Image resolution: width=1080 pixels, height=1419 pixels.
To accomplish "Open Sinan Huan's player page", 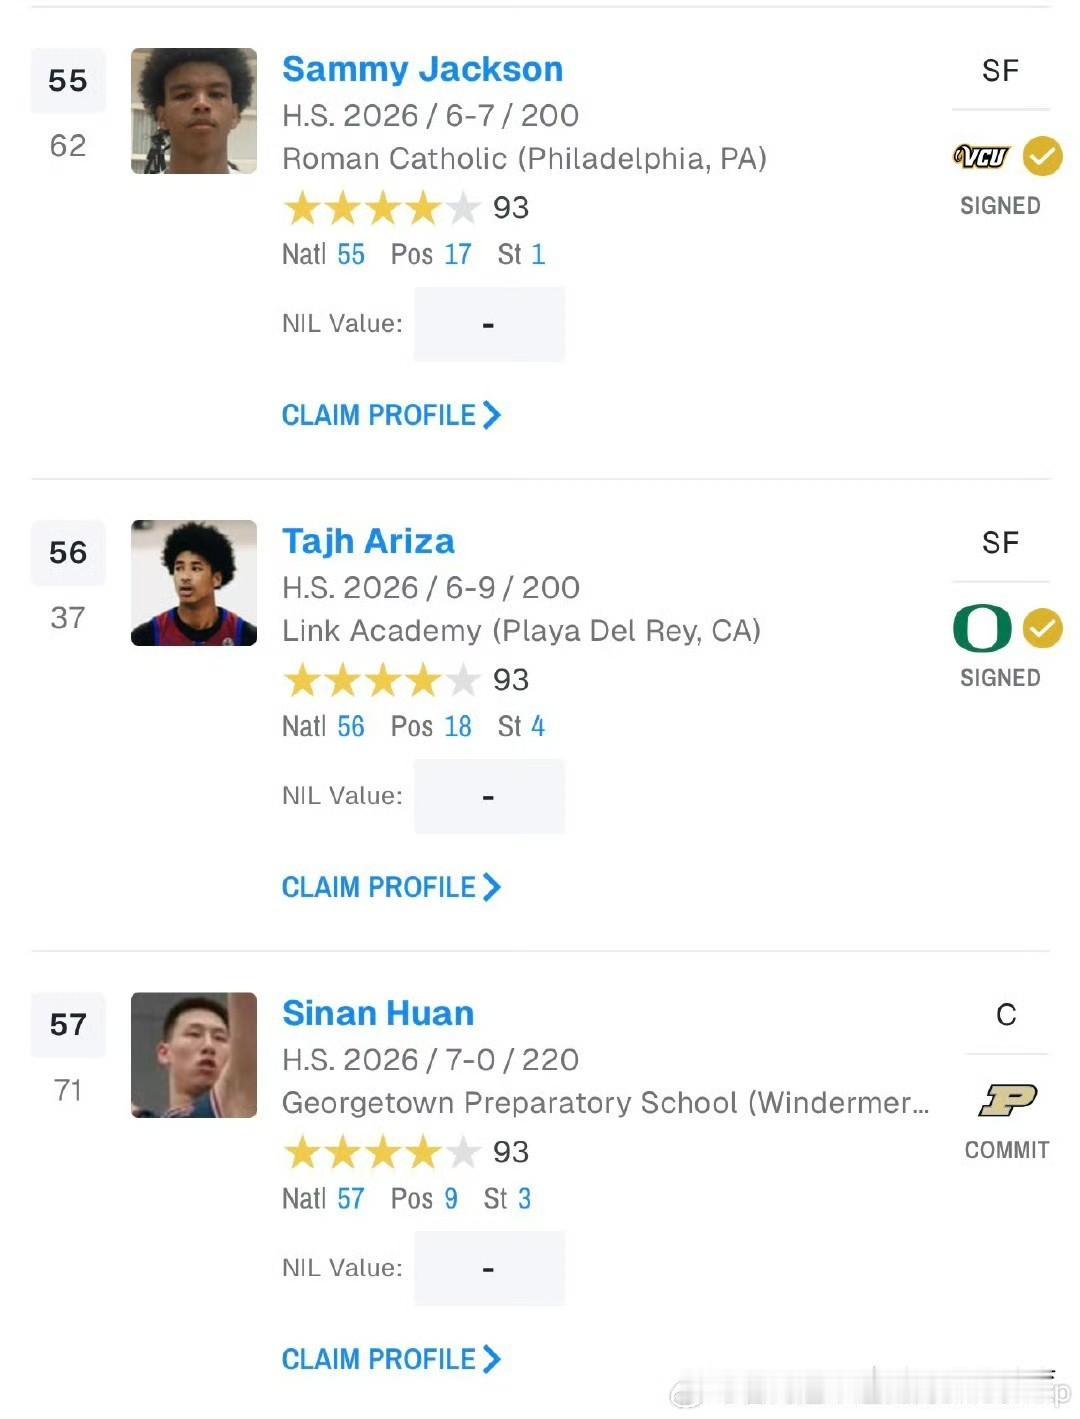I will tap(378, 1013).
